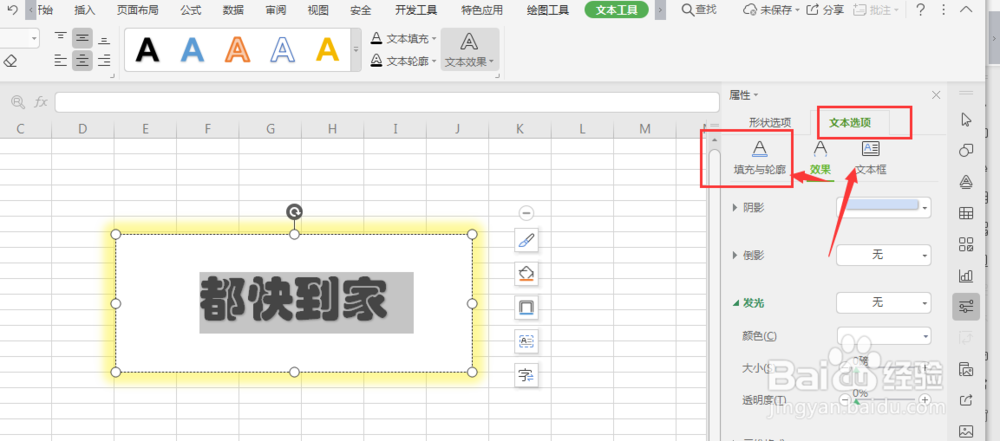
Task: Align text to bottom
Action: click(x=104, y=38)
